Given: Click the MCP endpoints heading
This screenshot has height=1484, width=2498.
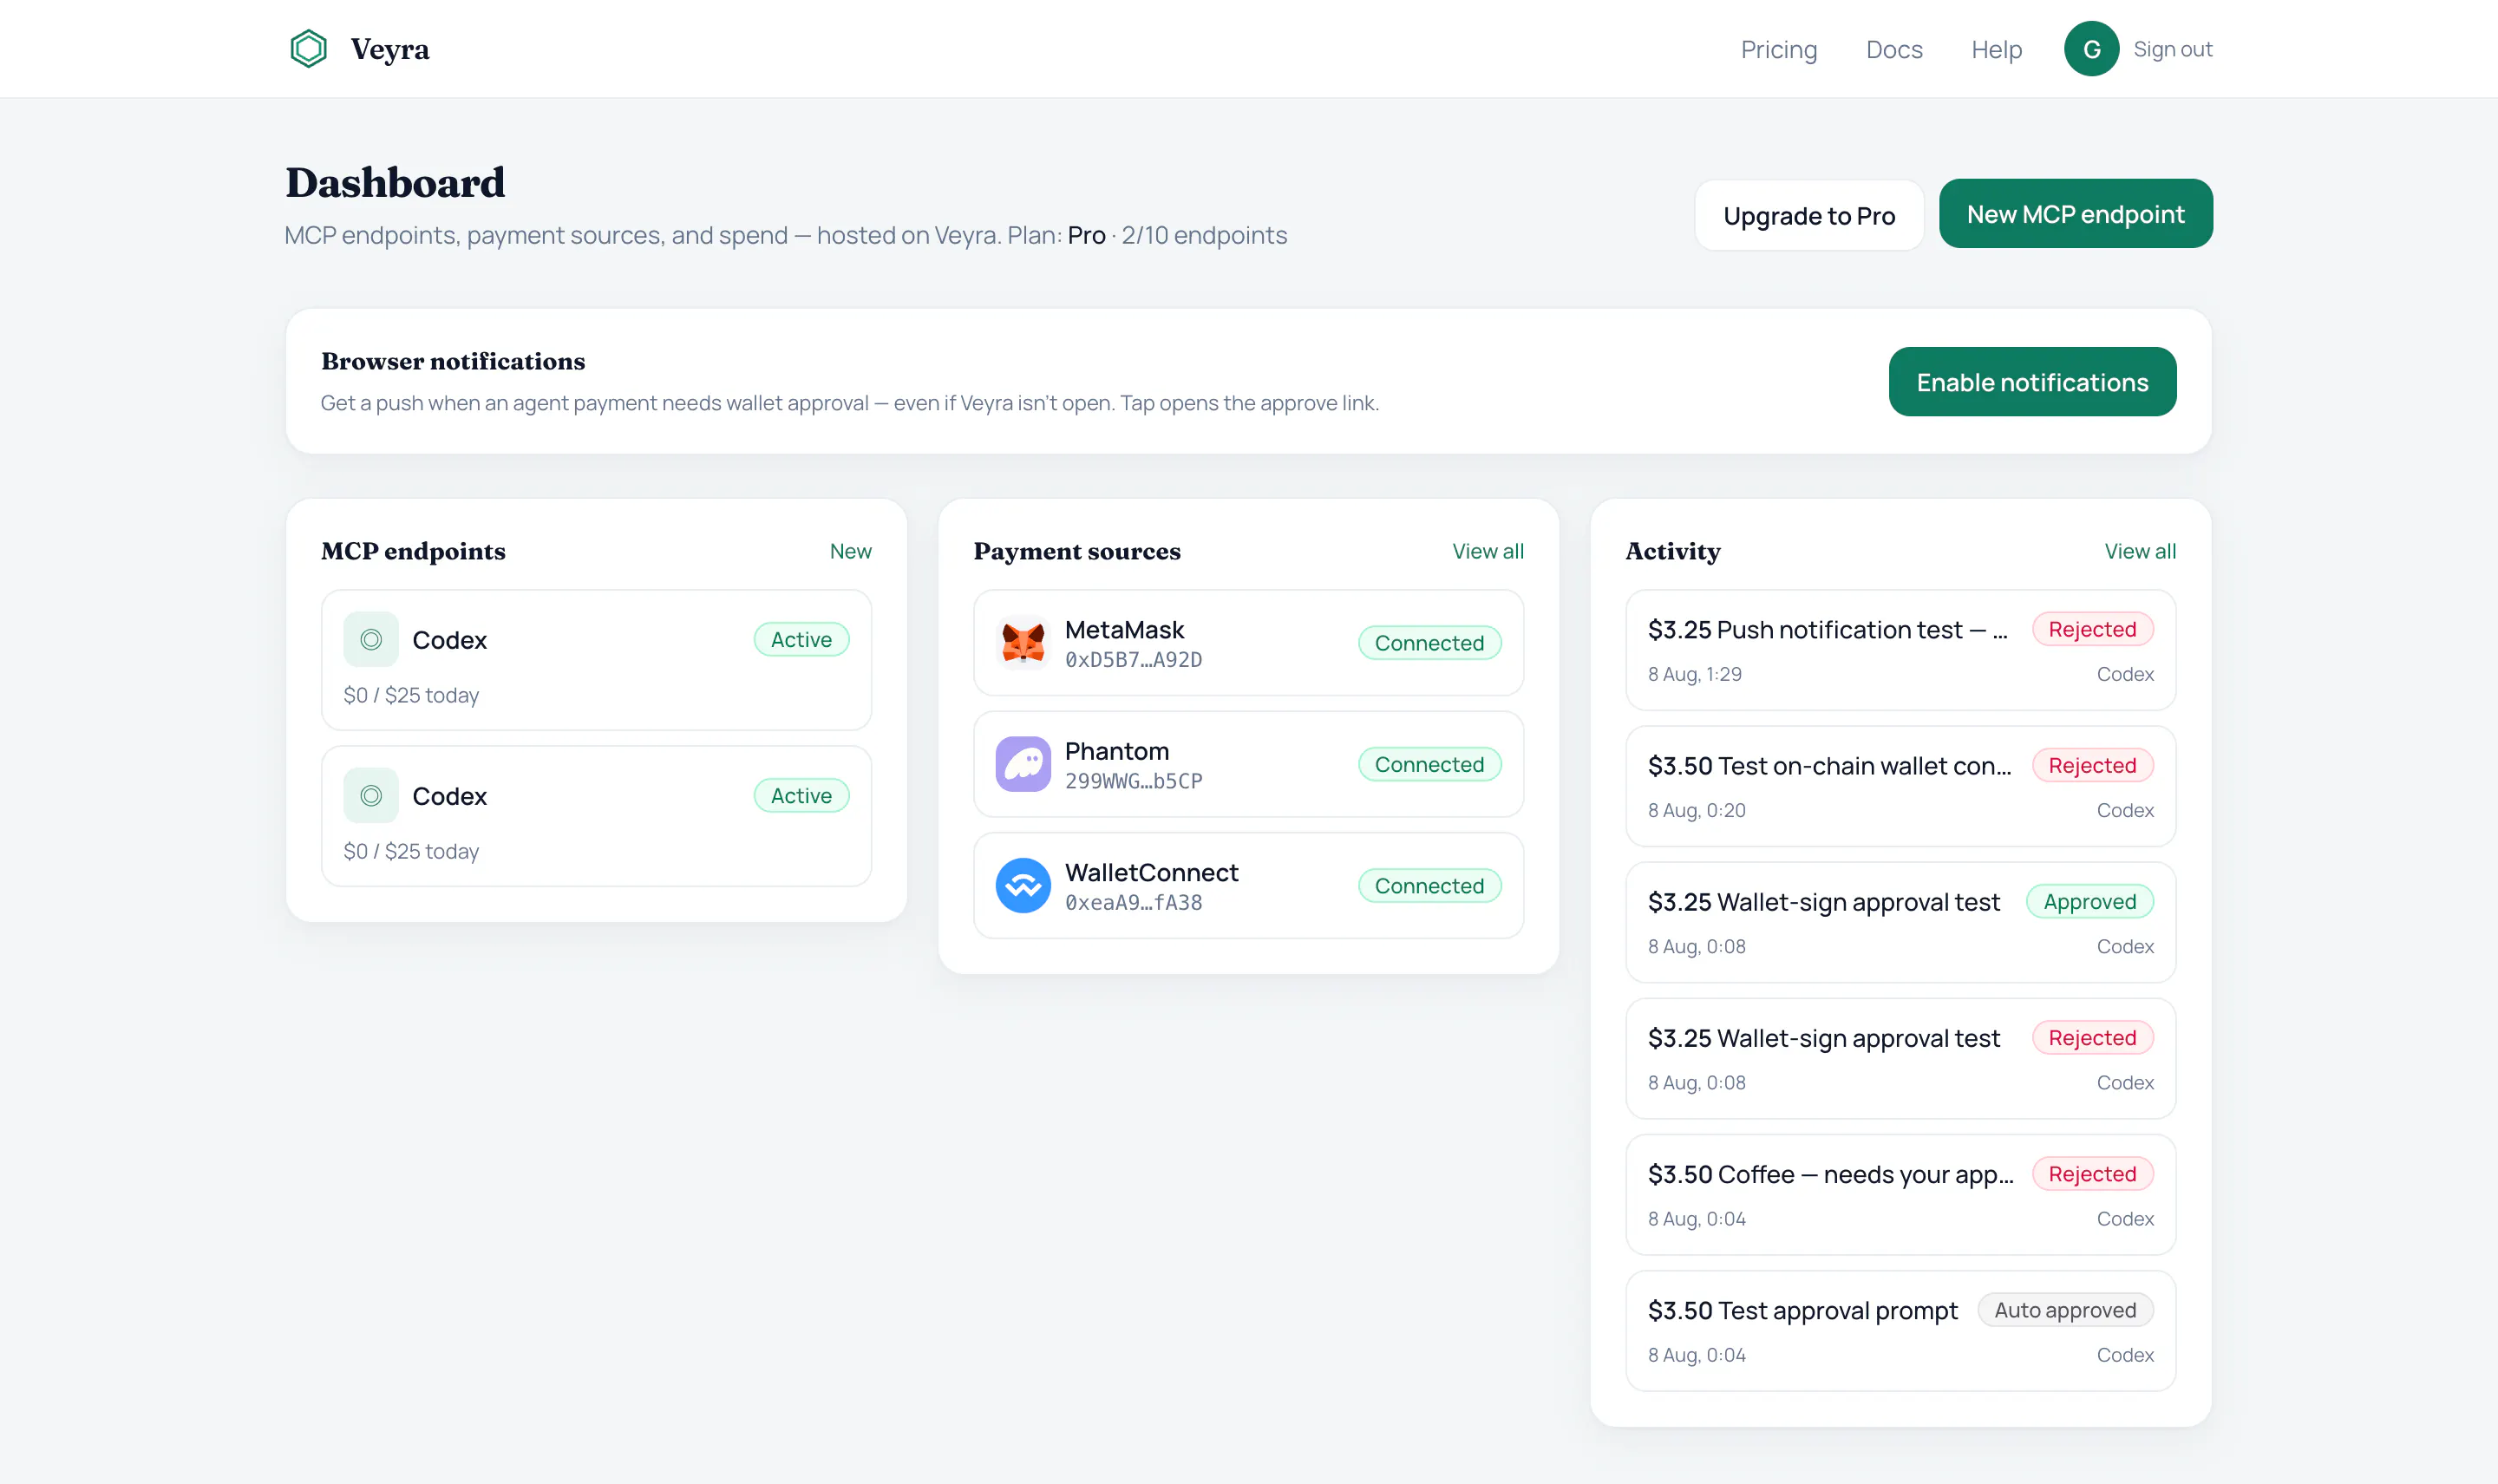Looking at the screenshot, I should (x=413, y=551).
